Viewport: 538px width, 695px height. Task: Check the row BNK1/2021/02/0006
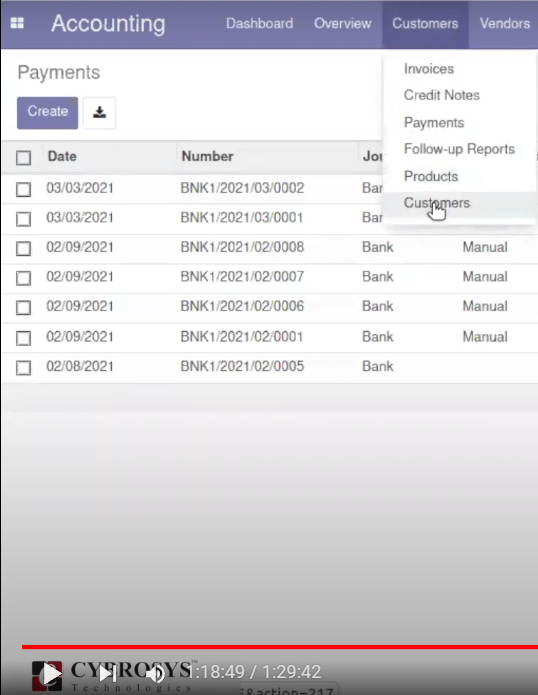pos(23,307)
